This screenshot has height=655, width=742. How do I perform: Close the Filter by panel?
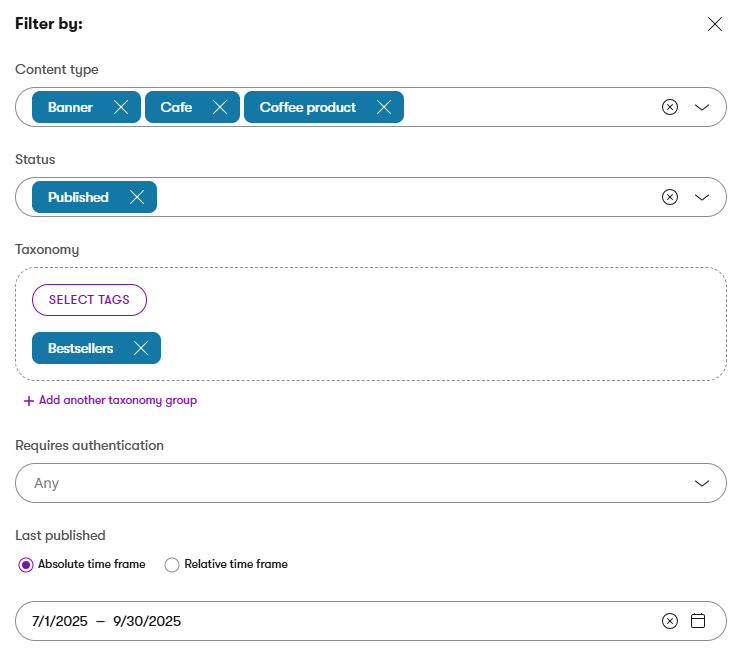click(715, 24)
